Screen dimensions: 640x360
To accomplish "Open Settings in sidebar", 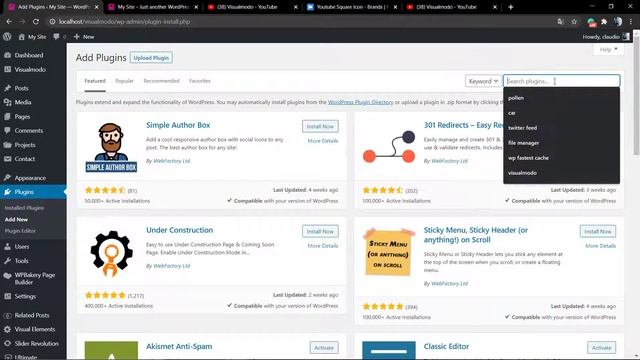I will click(25, 296).
